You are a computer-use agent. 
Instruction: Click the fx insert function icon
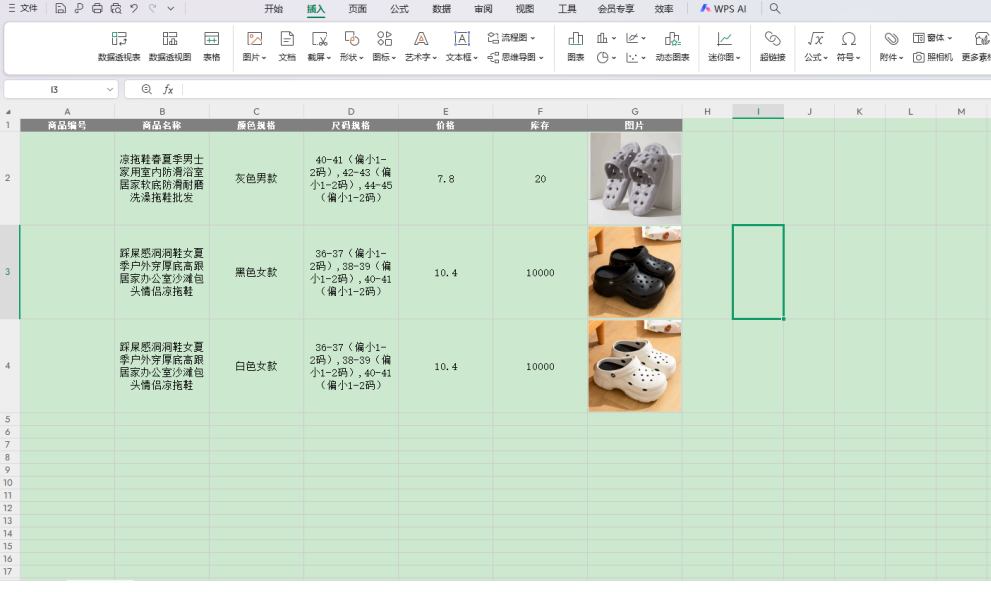pyautogui.click(x=168, y=90)
